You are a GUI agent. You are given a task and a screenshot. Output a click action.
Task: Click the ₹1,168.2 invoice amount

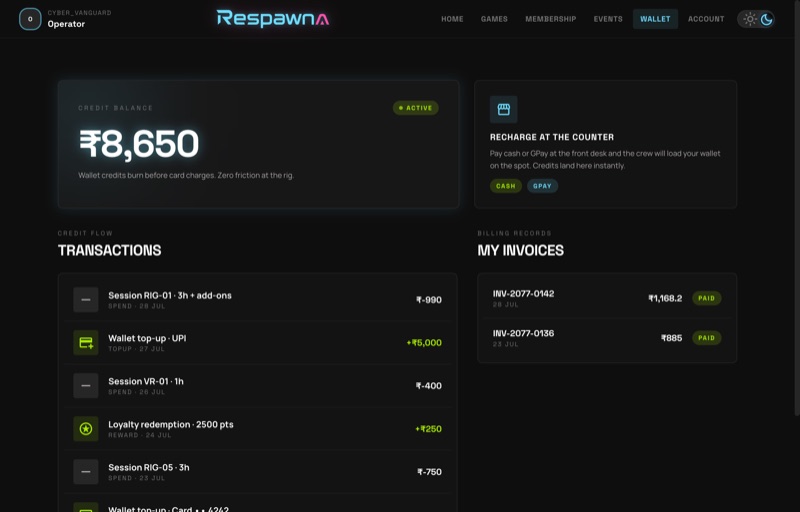click(665, 298)
